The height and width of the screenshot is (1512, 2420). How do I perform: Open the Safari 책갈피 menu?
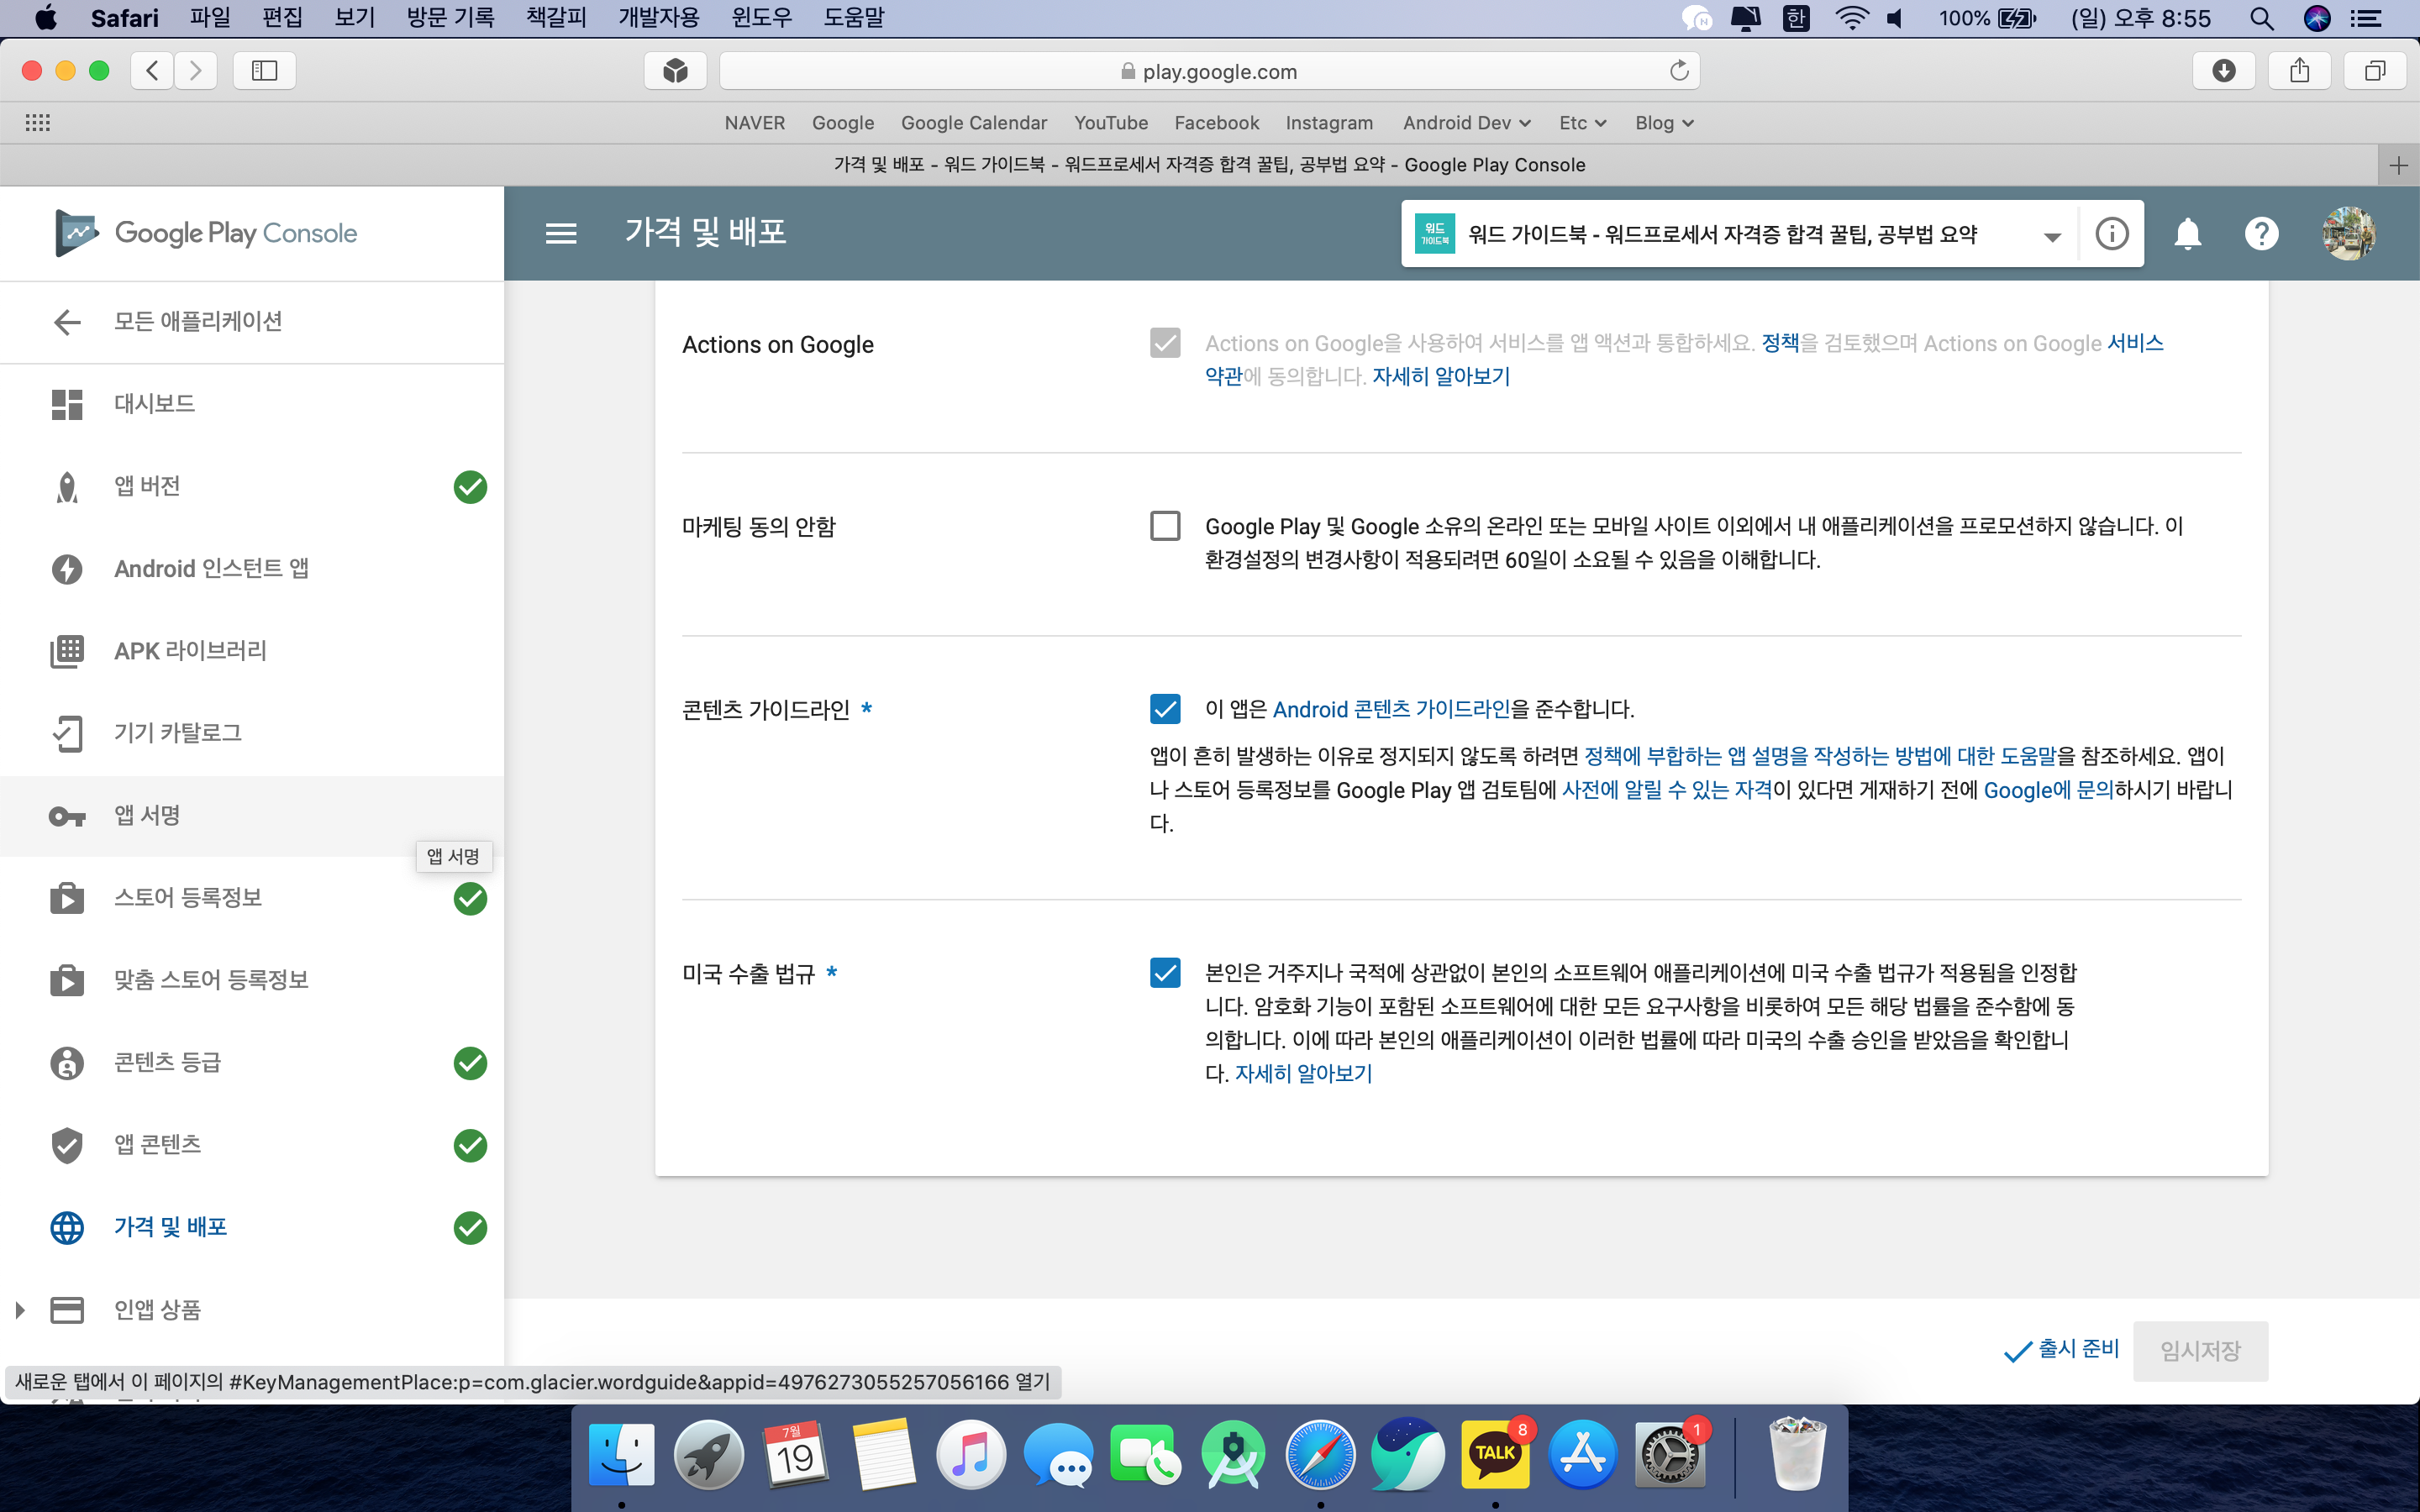coord(556,18)
